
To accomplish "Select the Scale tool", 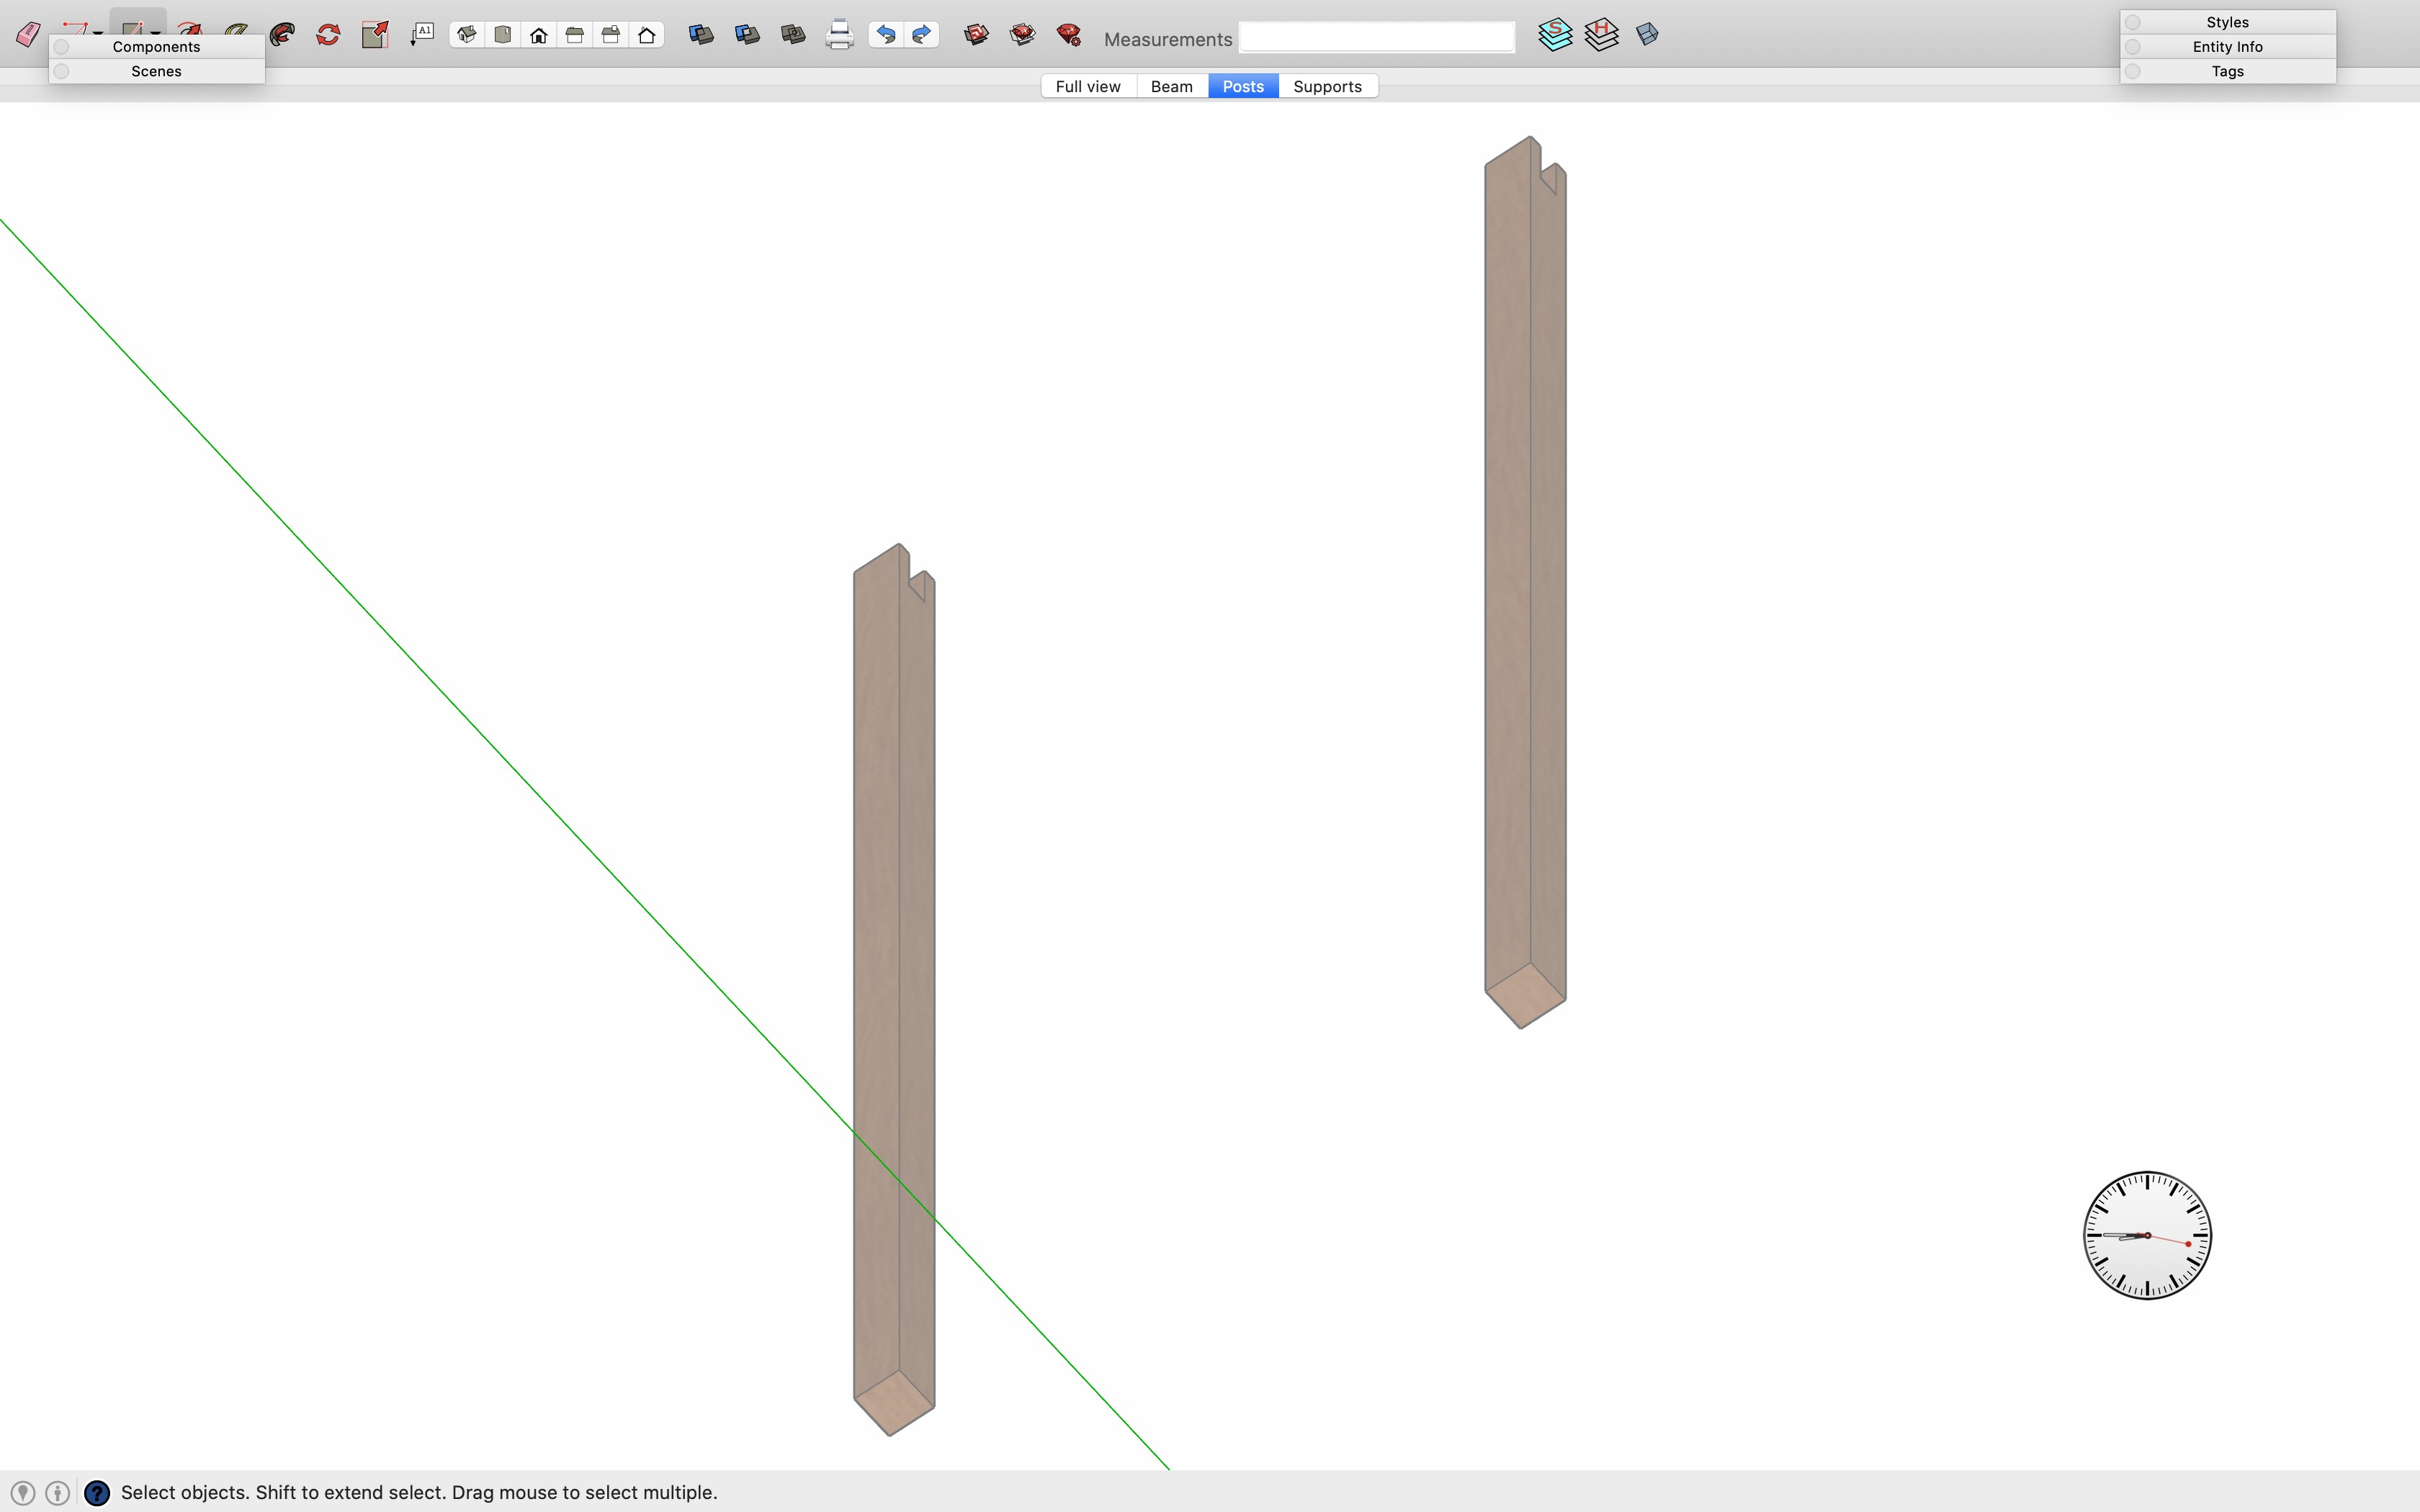I will click(375, 35).
